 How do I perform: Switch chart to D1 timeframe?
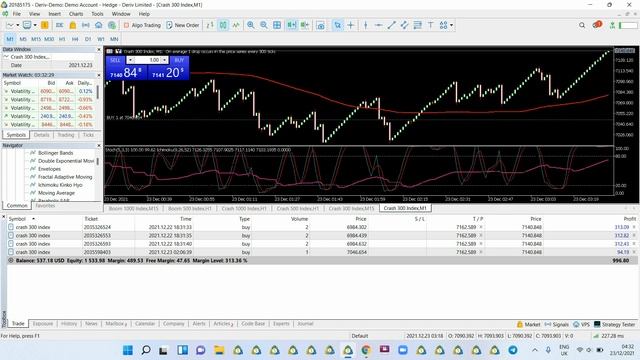tap(88, 39)
